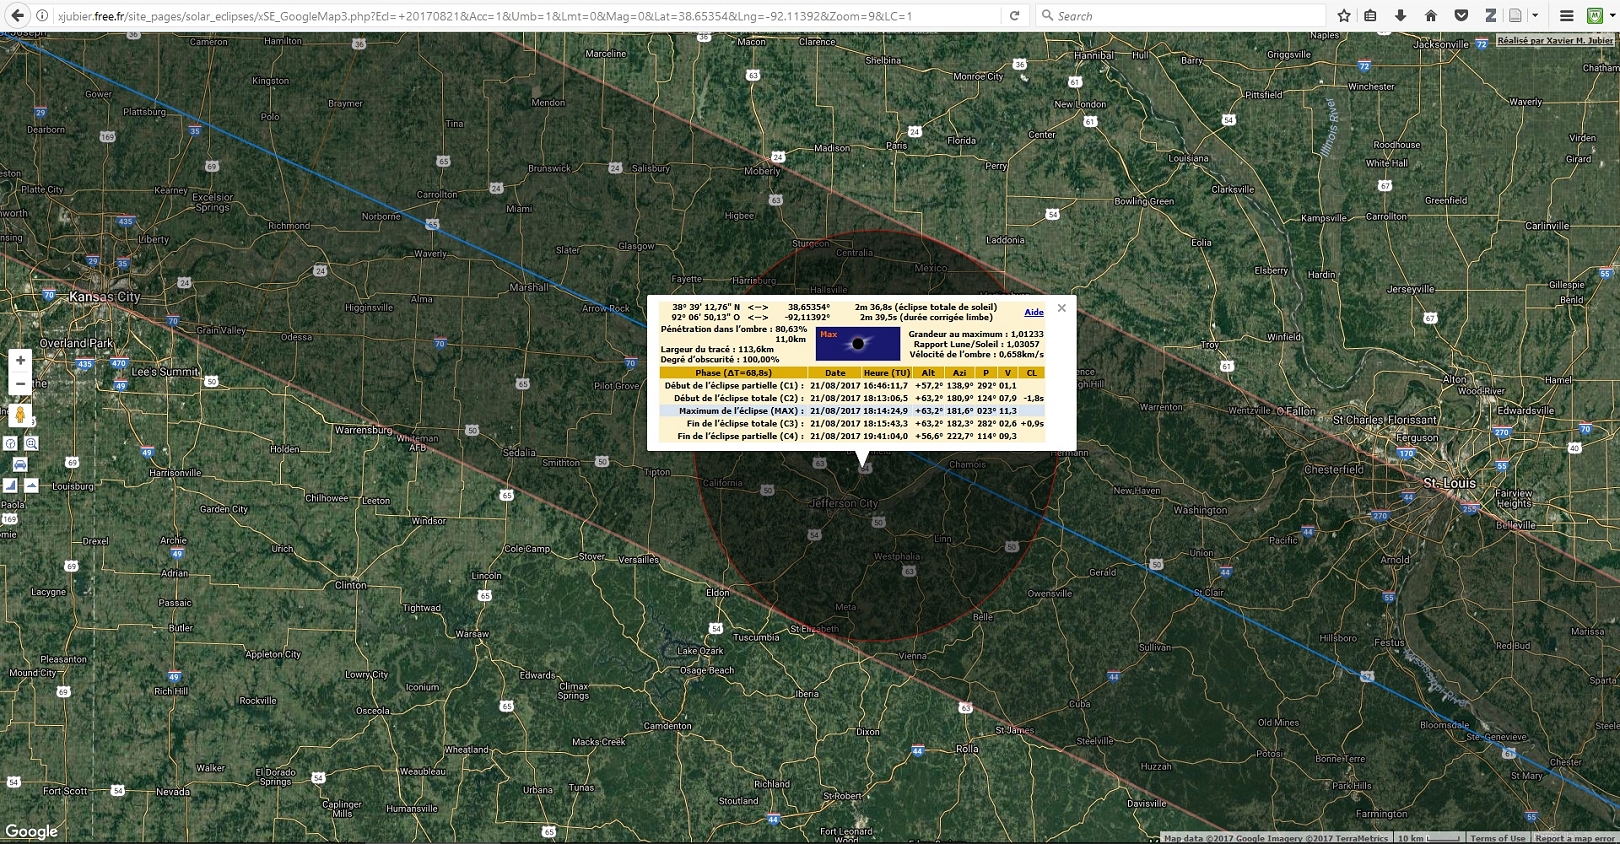Bookmark this page with star icon
1620x844 pixels.
pyautogui.click(x=1344, y=16)
